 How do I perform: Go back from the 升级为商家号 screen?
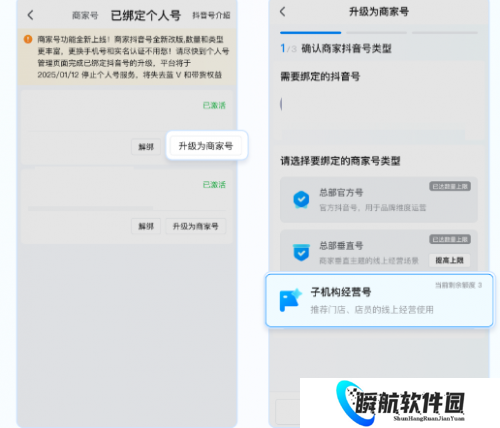click(x=283, y=12)
